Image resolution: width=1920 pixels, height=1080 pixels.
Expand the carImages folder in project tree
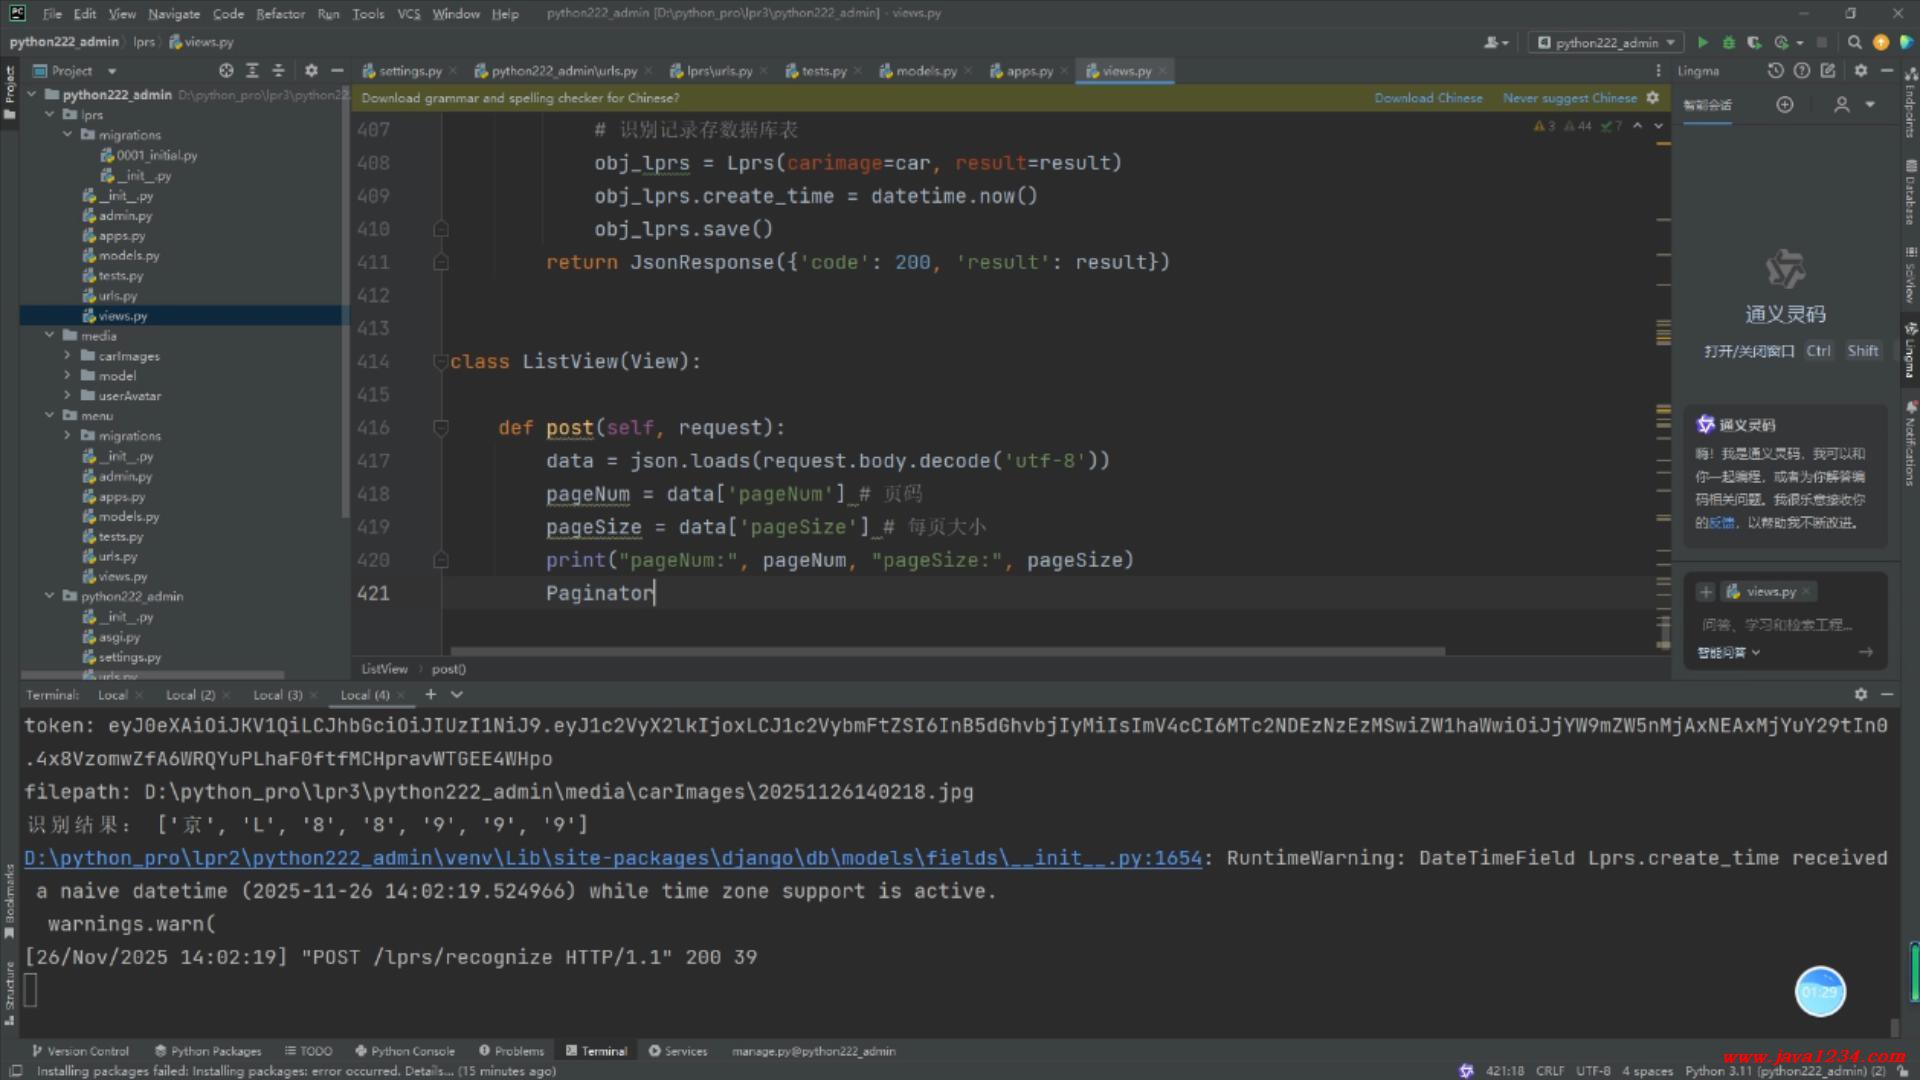[x=67, y=356]
